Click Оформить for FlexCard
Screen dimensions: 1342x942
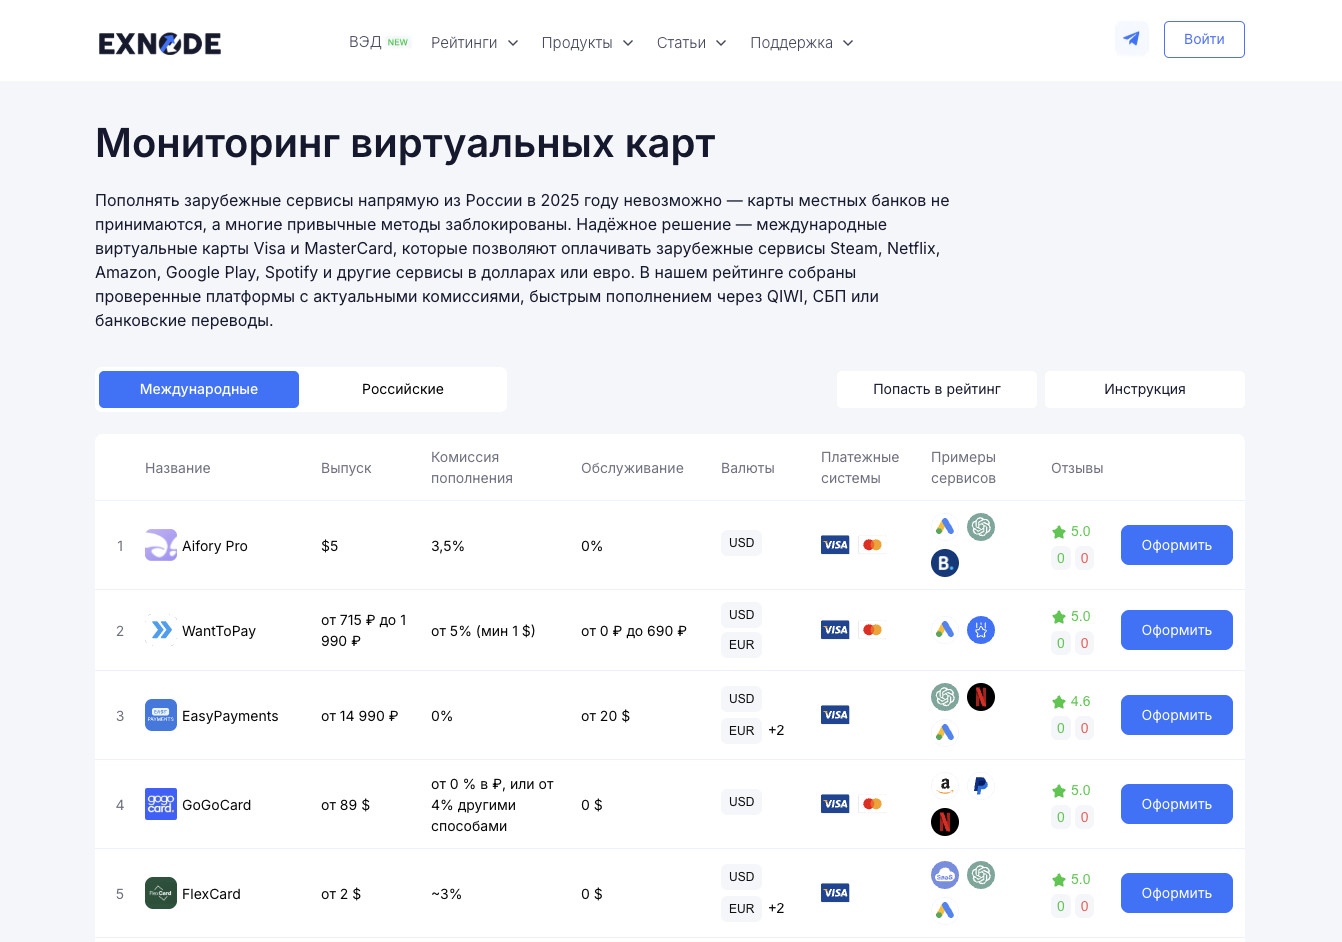tap(1177, 893)
